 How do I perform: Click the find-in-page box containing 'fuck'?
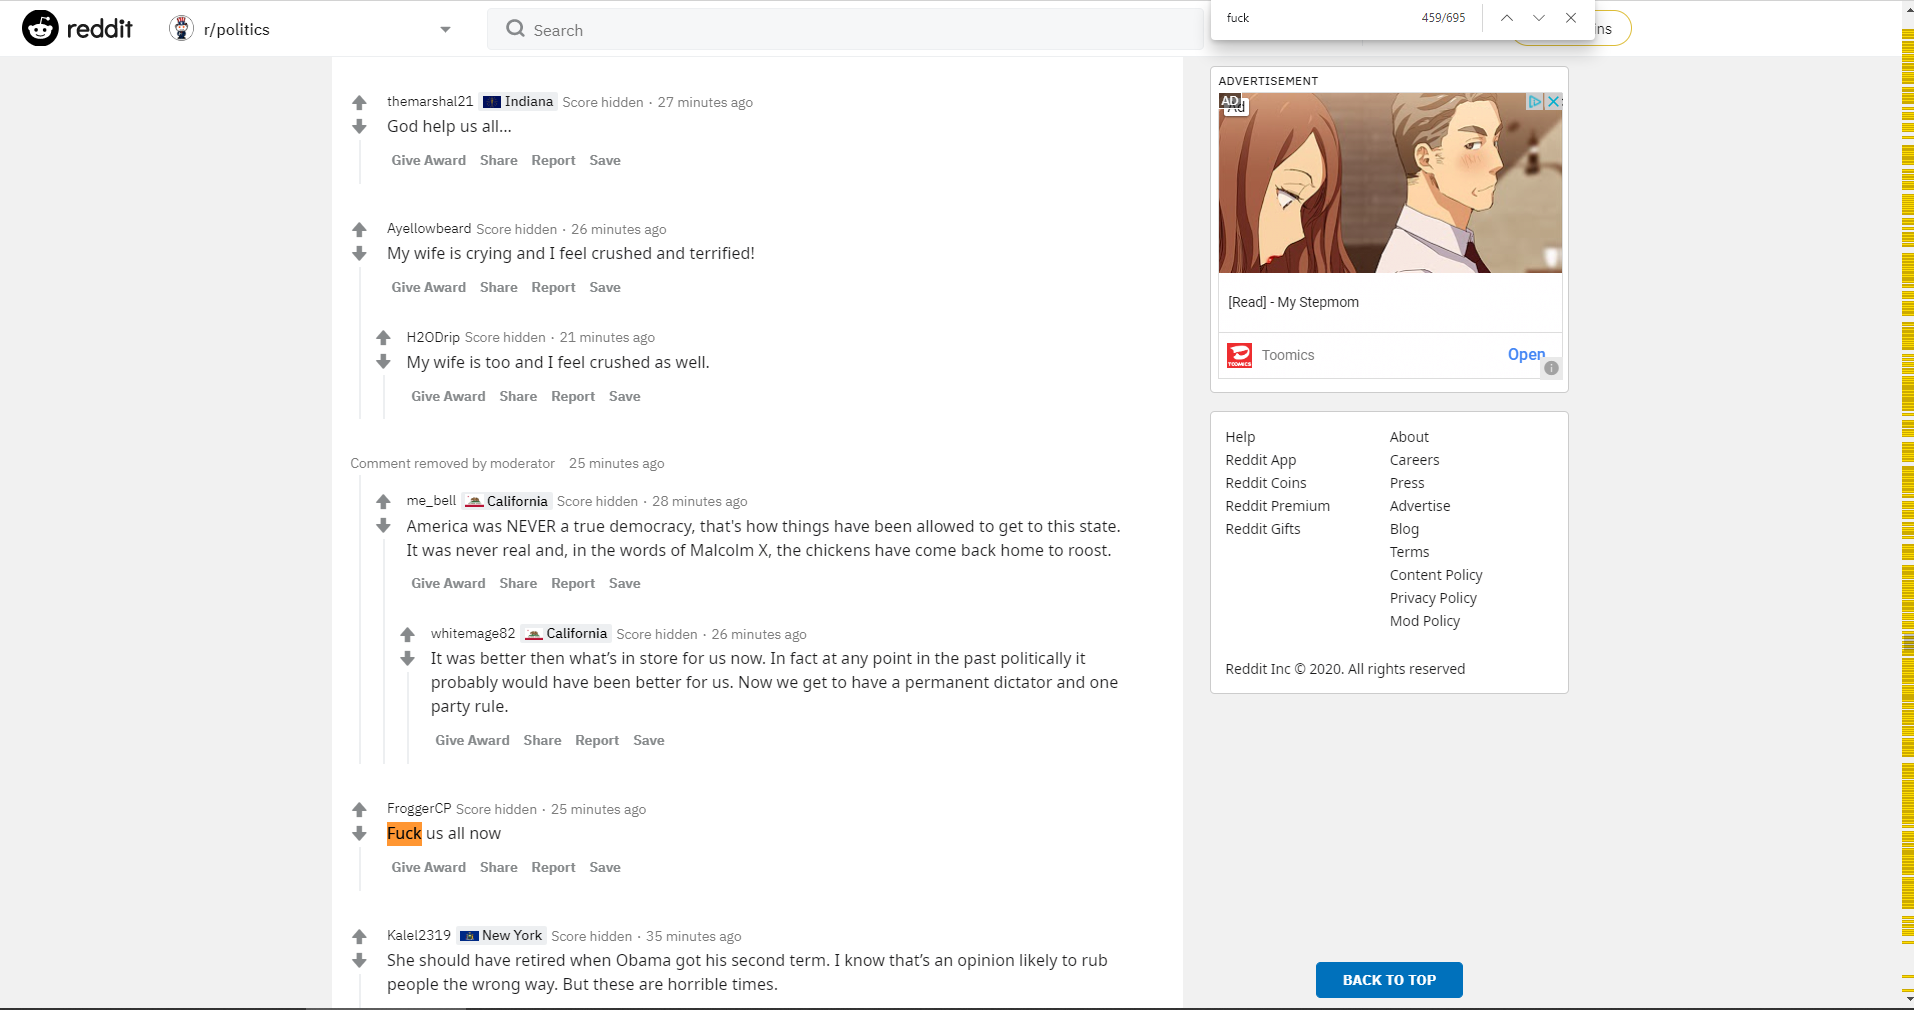tap(1315, 18)
